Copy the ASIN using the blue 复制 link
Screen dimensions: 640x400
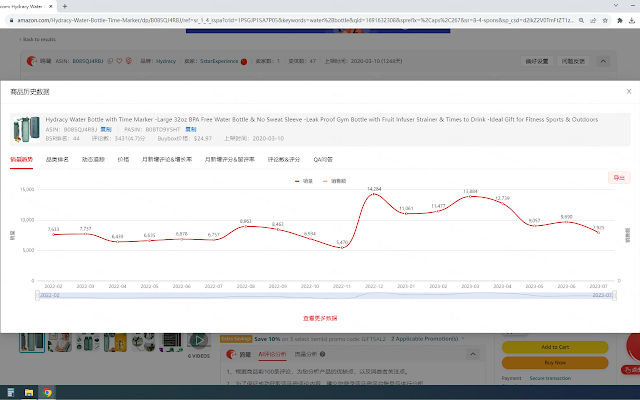tap(106, 129)
